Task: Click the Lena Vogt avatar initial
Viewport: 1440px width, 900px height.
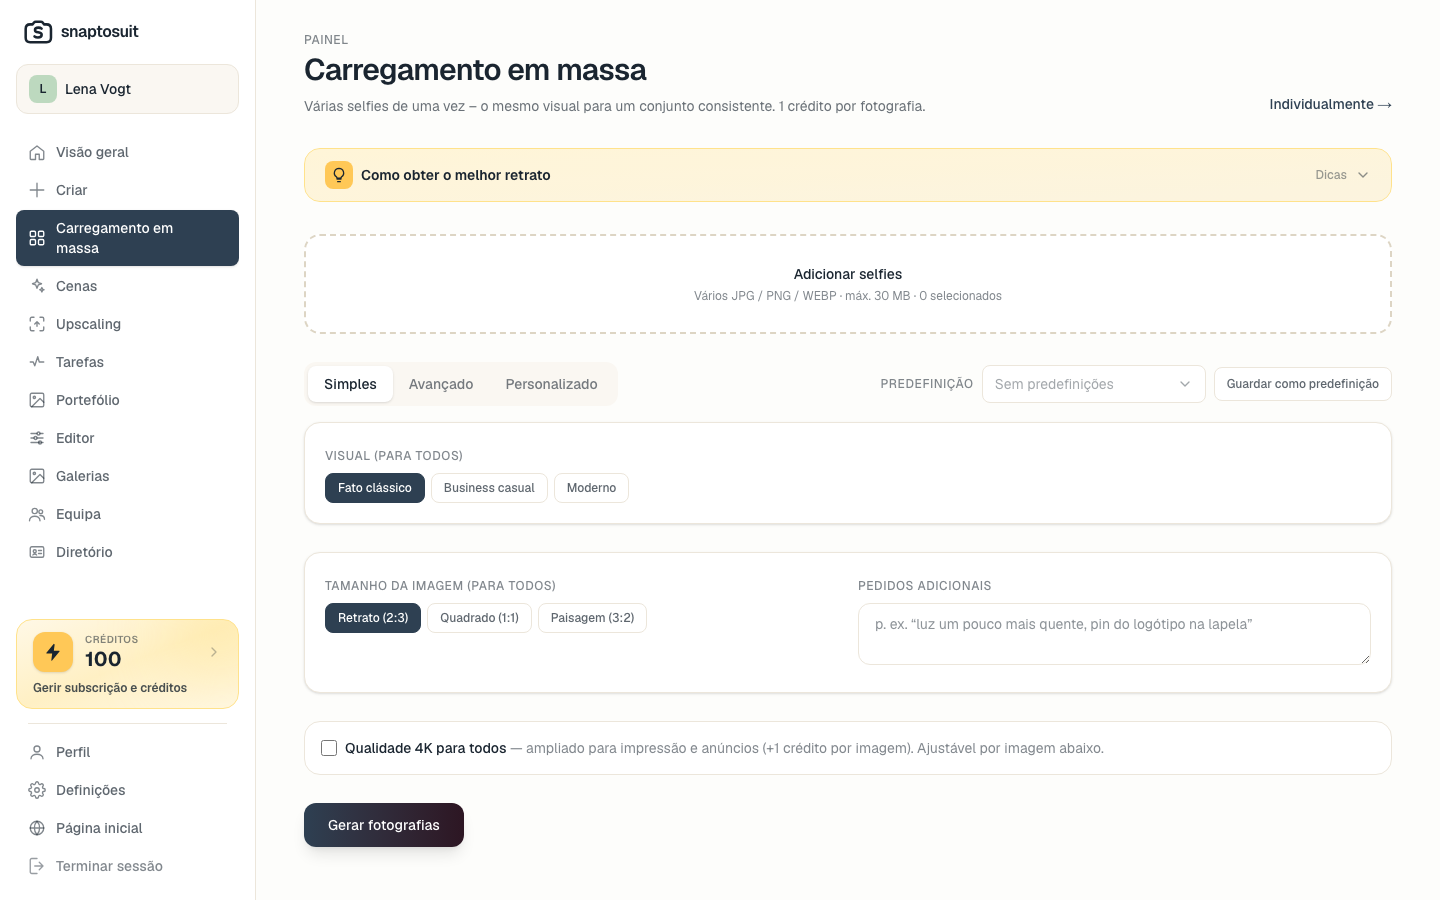Action: tap(43, 89)
